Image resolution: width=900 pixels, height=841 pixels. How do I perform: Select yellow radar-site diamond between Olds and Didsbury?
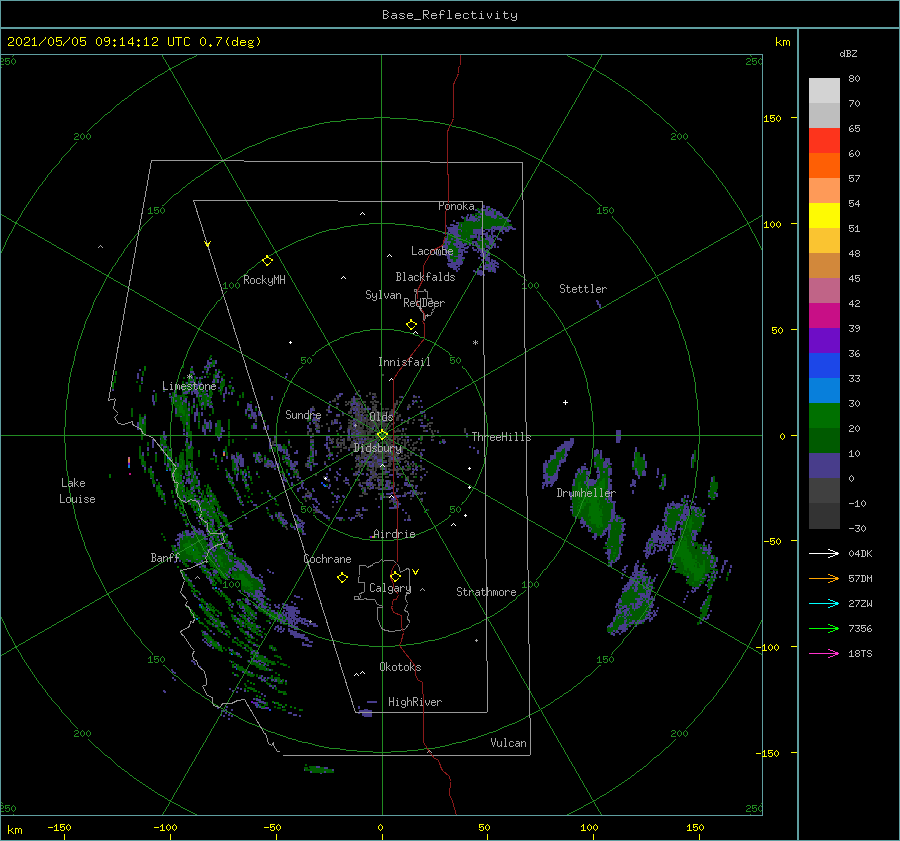click(x=382, y=435)
